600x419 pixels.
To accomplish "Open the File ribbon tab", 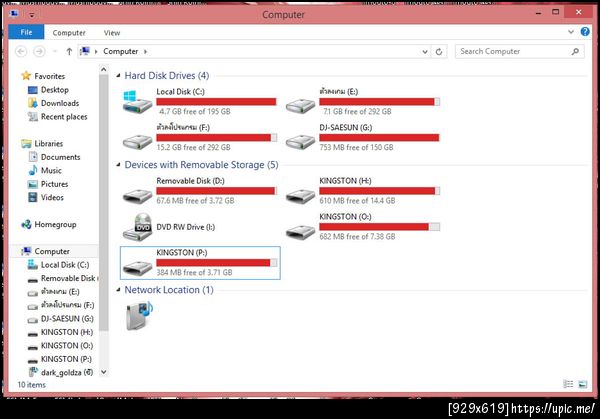I will 26,32.
